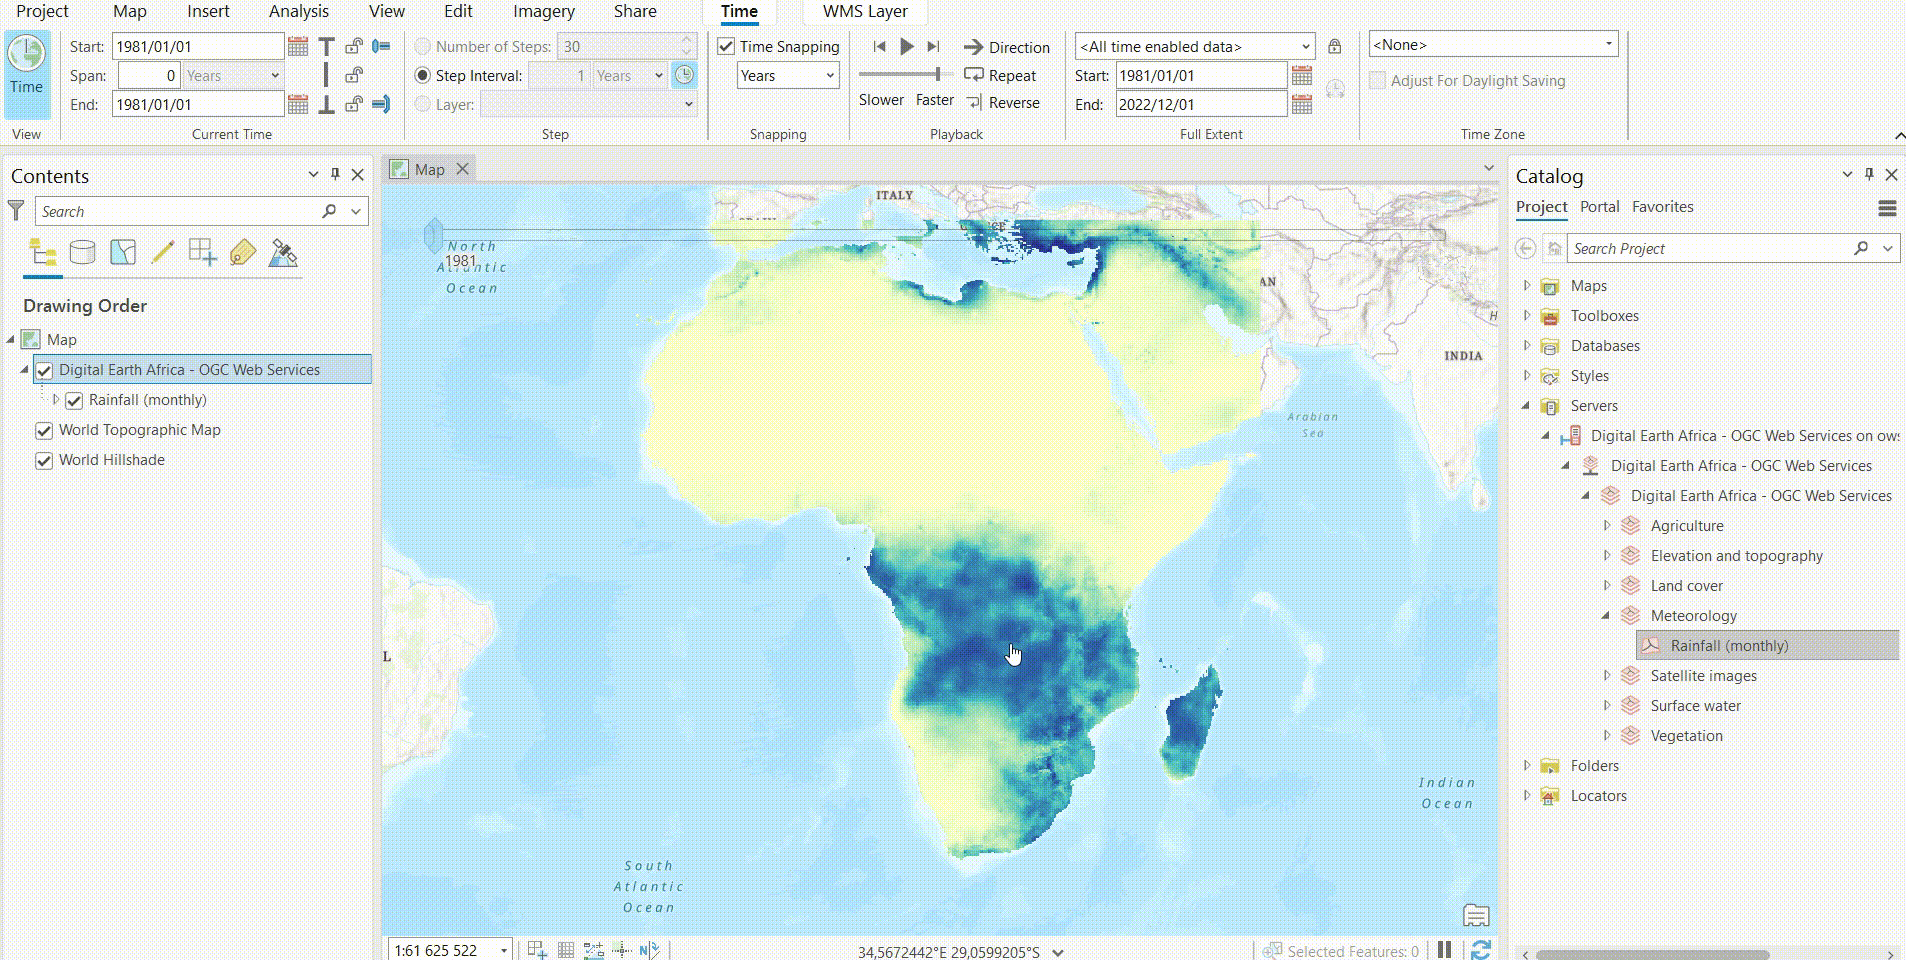Open the Portal tab in Catalog panel
The width and height of the screenshot is (1906, 960).
[x=1598, y=206]
